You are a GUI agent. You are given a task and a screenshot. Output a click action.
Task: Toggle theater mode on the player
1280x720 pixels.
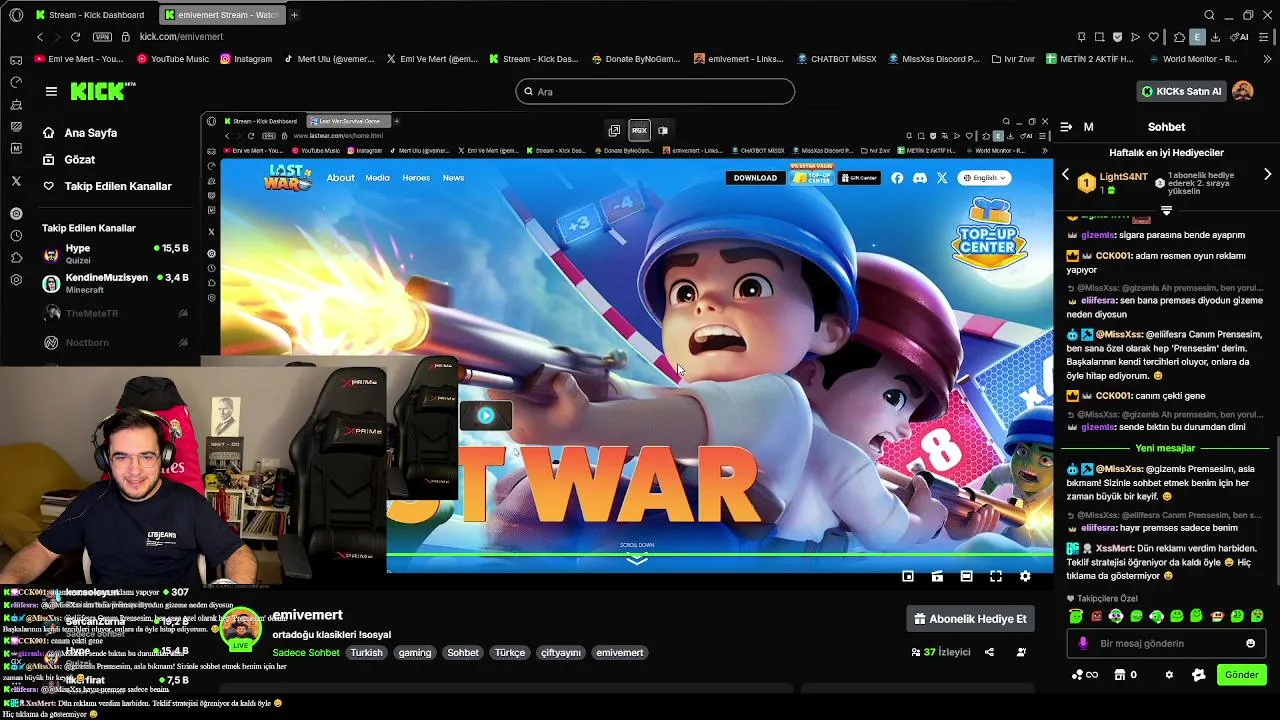[x=966, y=576]
